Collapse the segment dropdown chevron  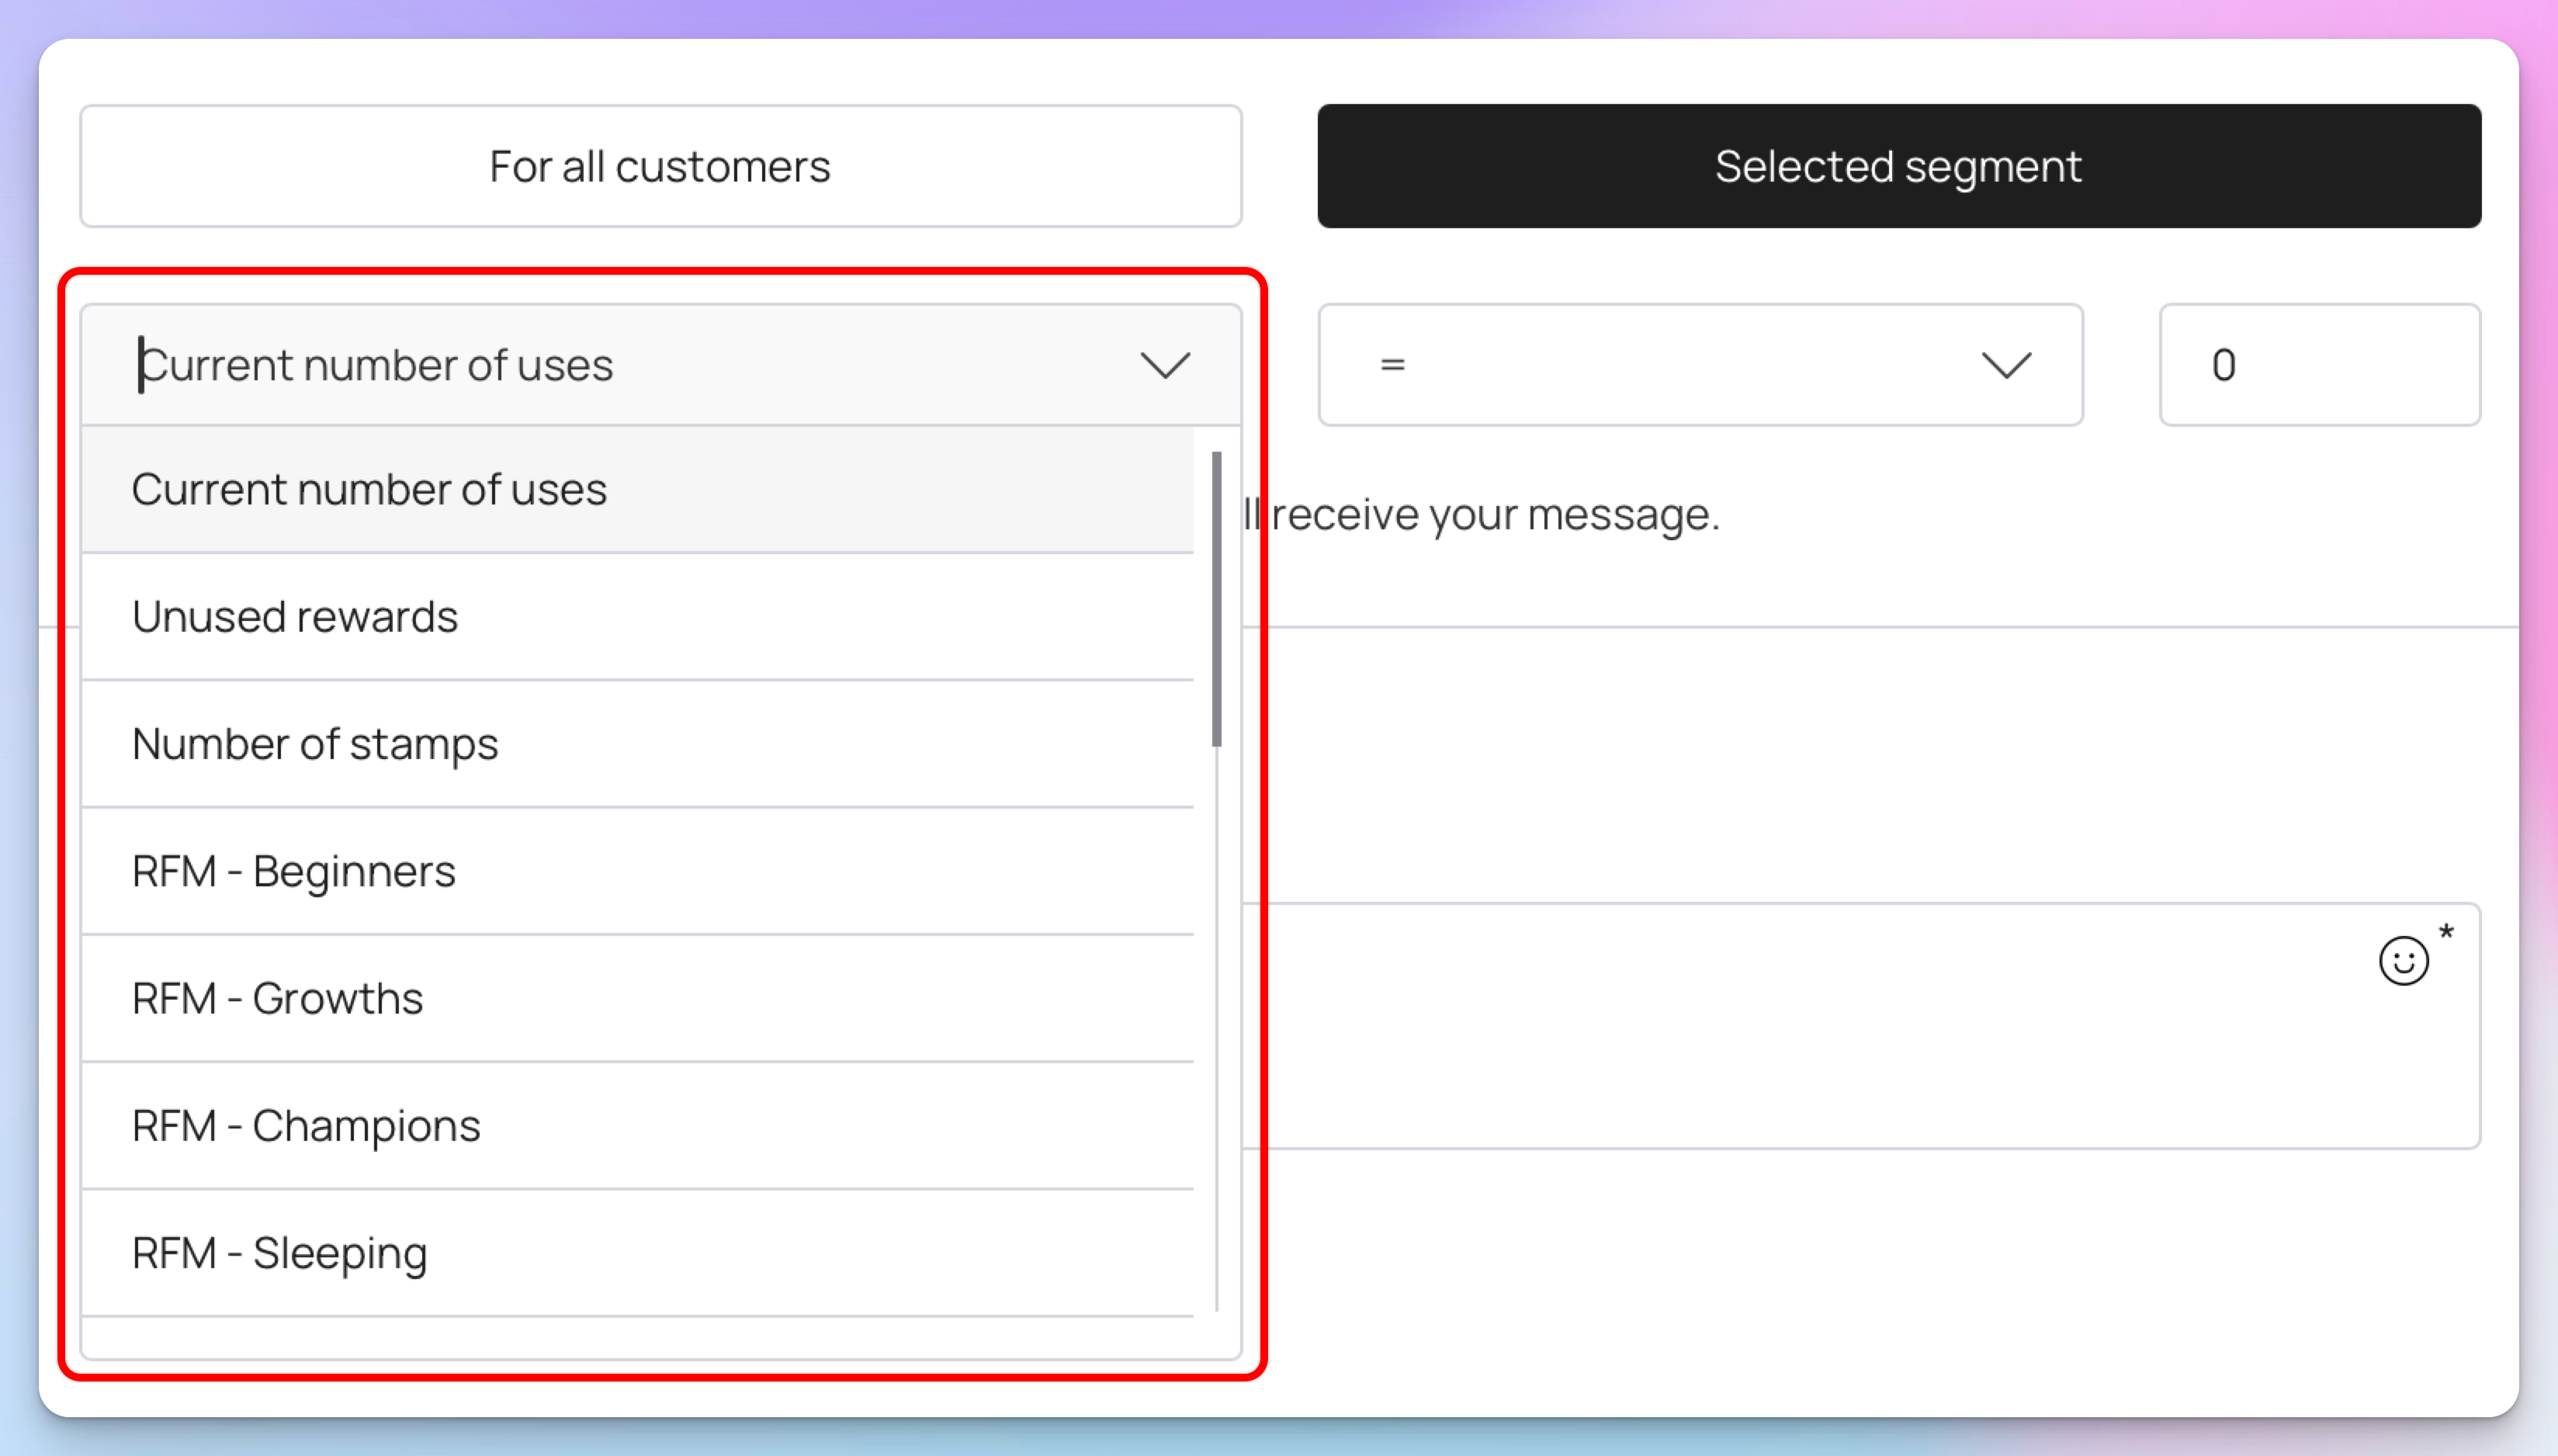point(1165,365)
